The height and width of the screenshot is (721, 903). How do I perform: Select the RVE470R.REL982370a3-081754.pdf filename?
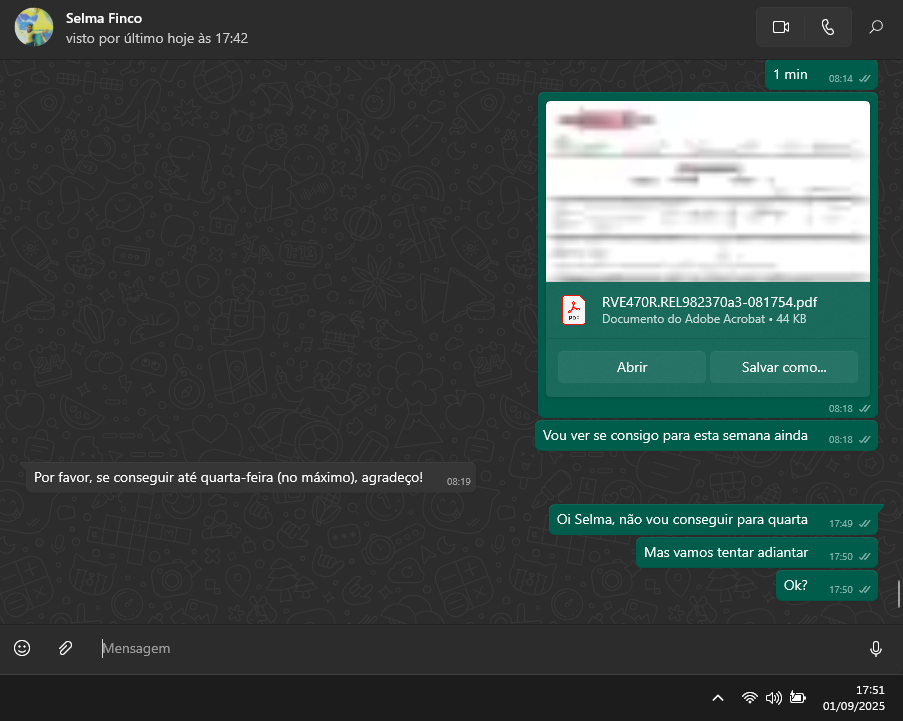(x=709, y=302)
